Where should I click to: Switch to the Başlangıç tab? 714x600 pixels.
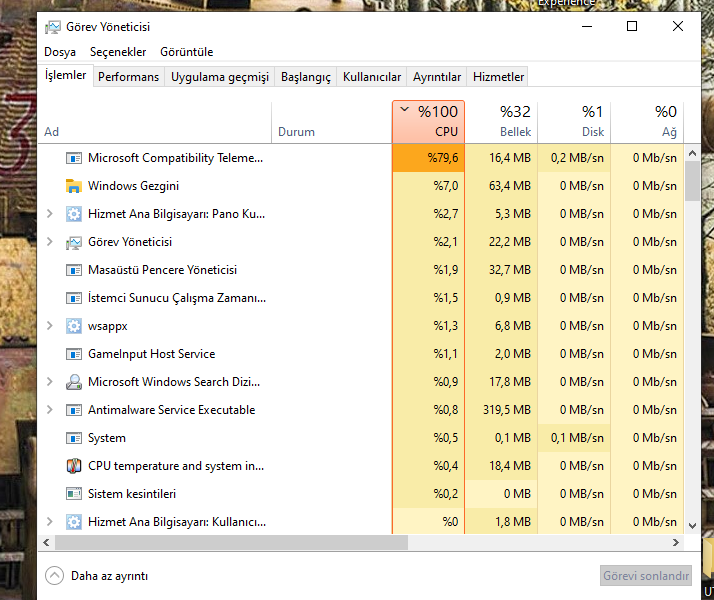306,77
